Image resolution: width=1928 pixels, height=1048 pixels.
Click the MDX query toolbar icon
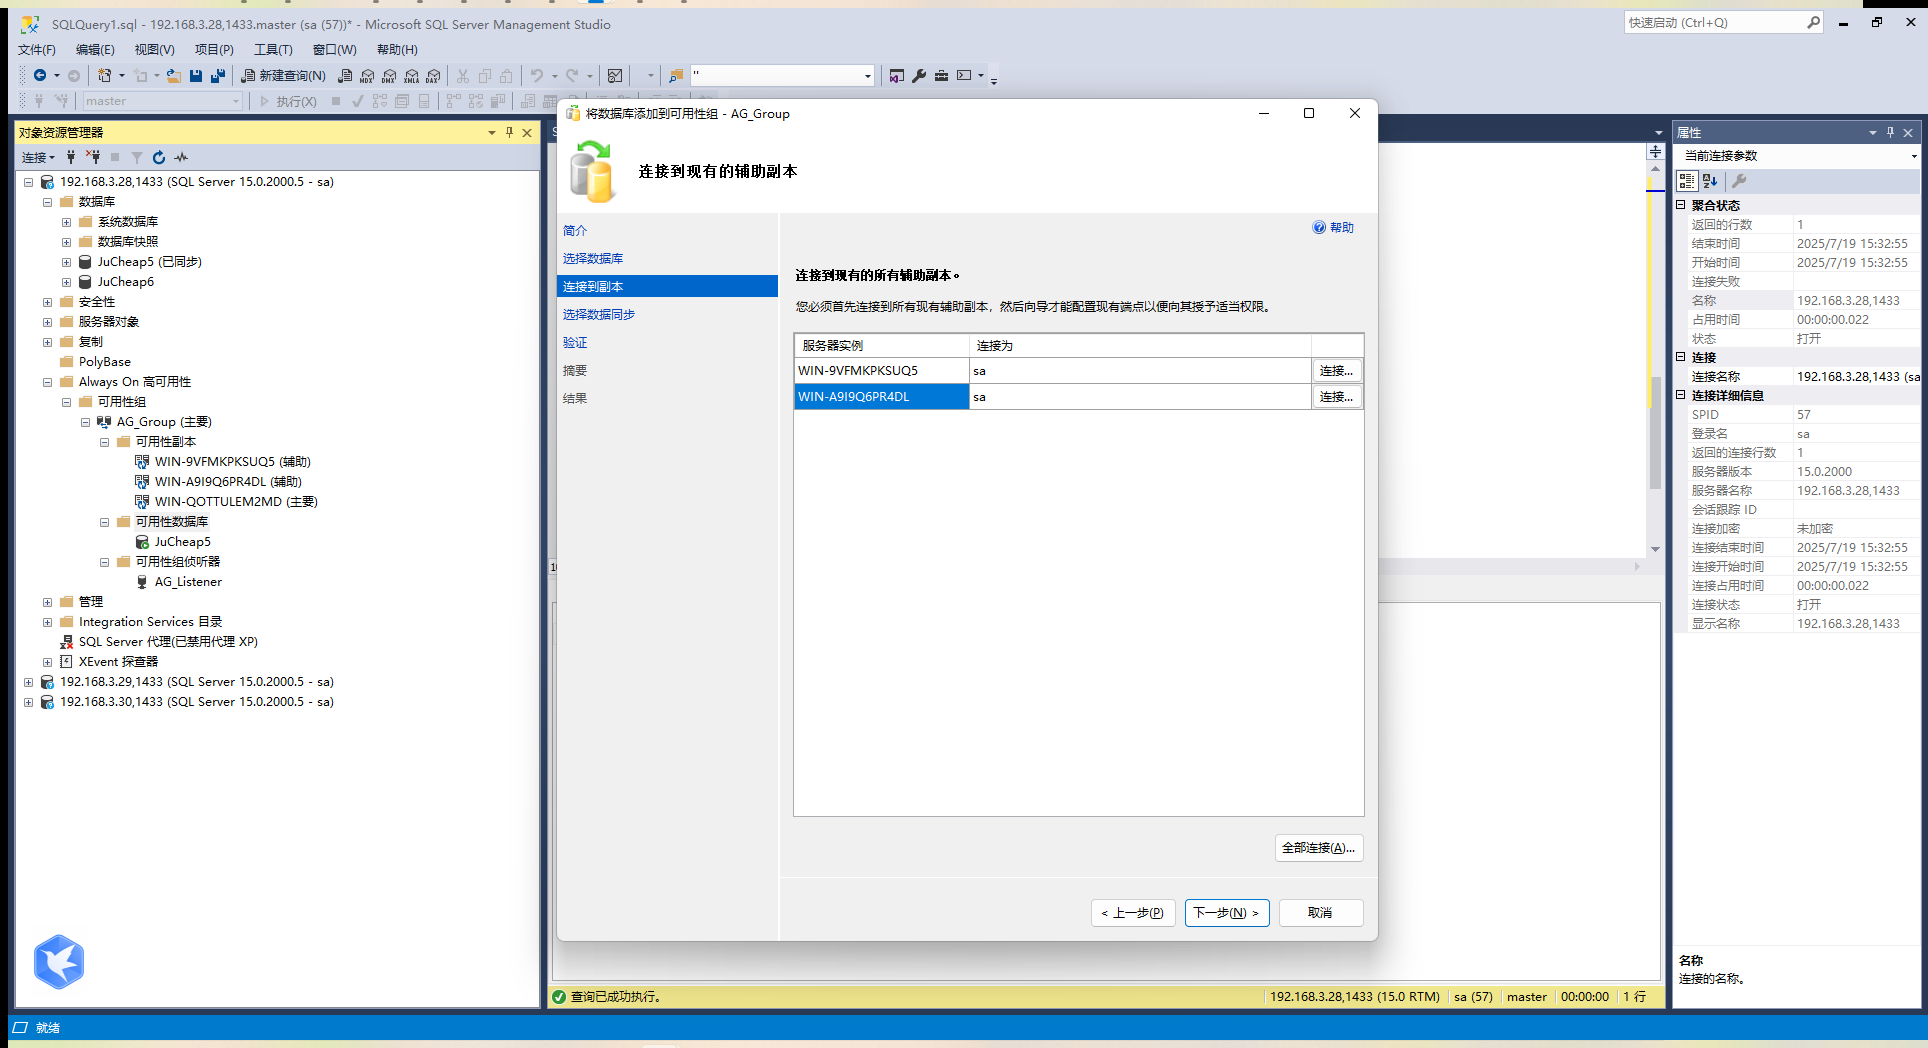367,76
